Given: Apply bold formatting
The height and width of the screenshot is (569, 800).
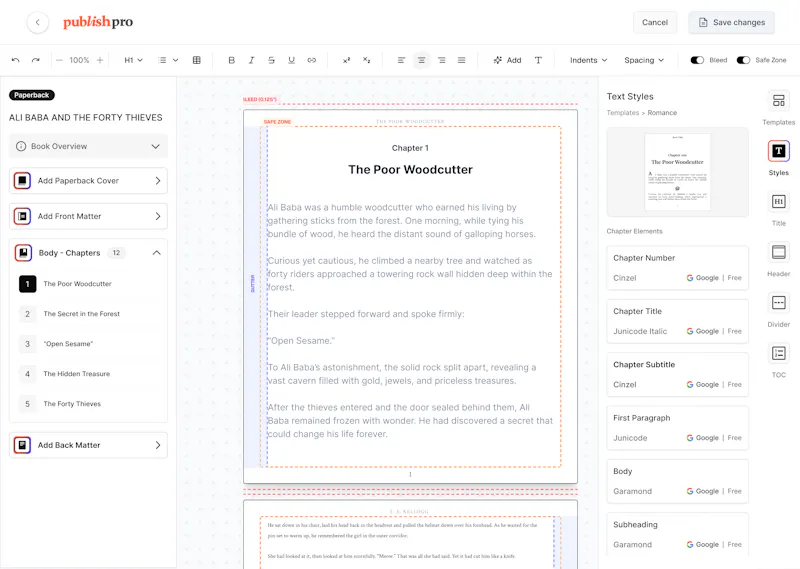Looking at the screenshot, I should [231, 60].
